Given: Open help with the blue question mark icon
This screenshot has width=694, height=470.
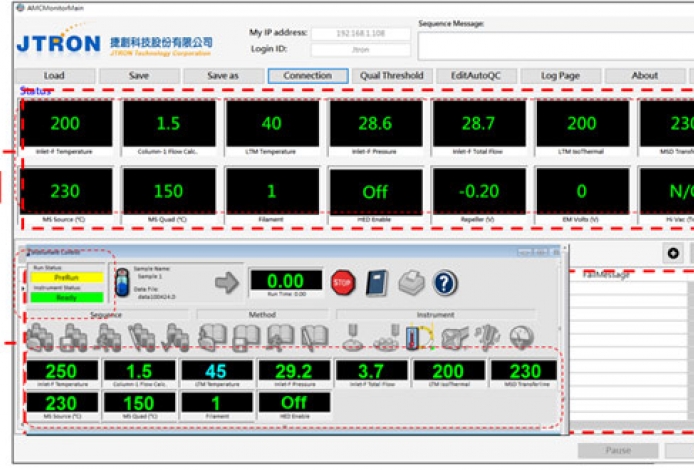Looking at the screenshot, I should click(445, 283).
